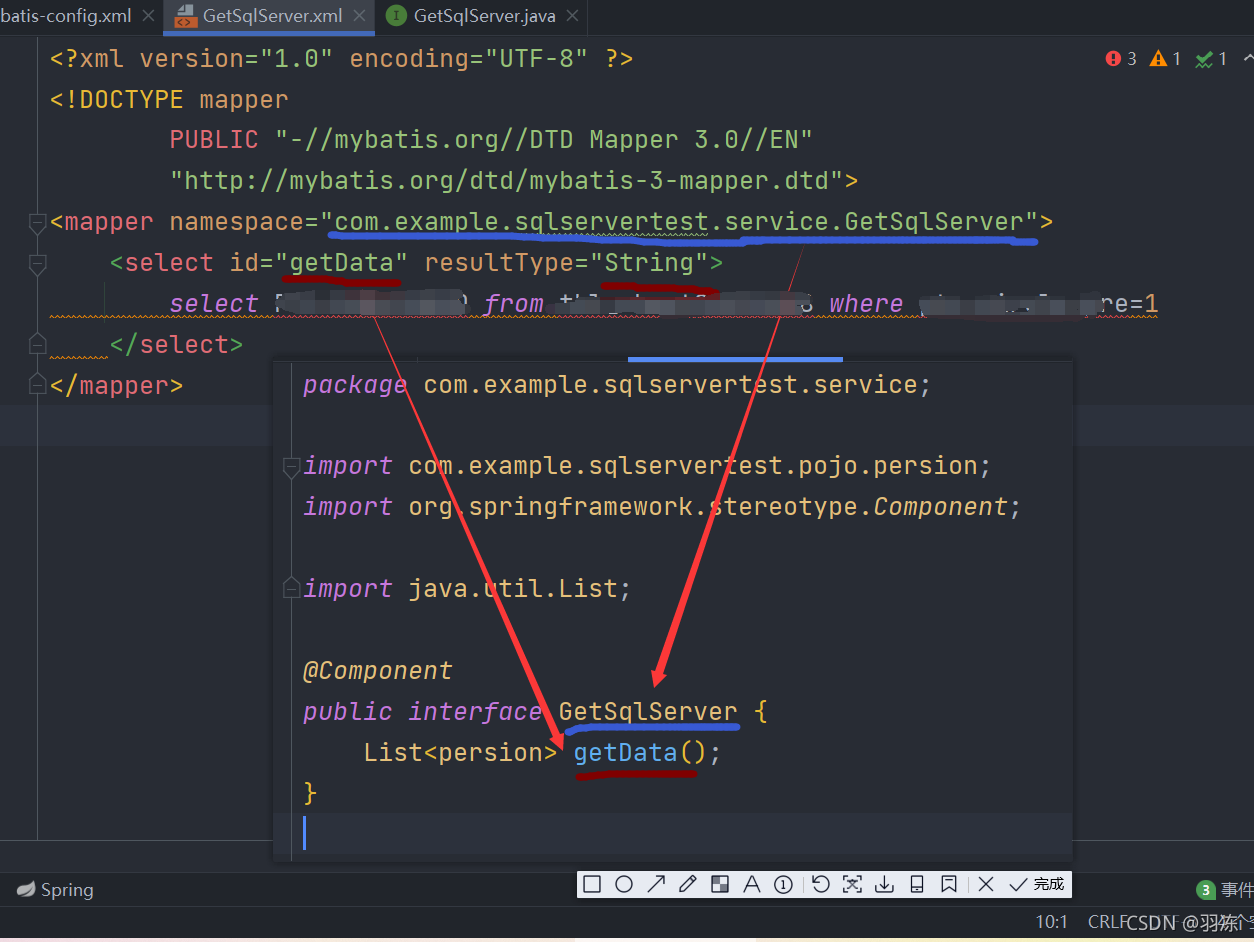Viewport: 1254px width, 942px height.
Task: Click the @Component annotation in Java code
Action: click(x=378, y=670)
